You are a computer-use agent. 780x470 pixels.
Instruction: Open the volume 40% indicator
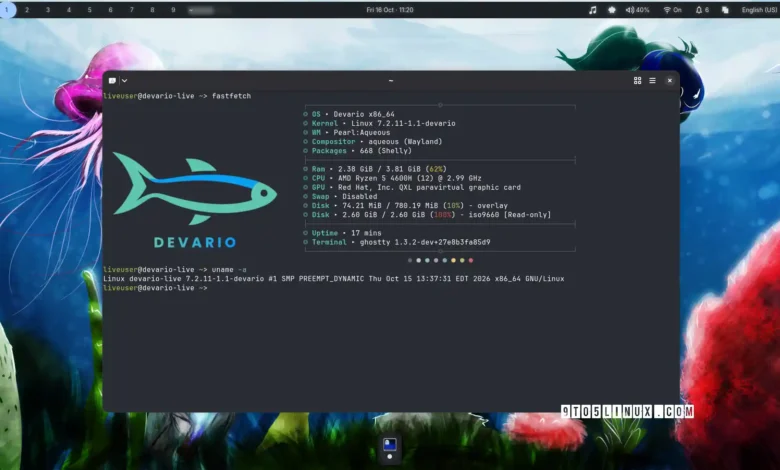(638, 10)
